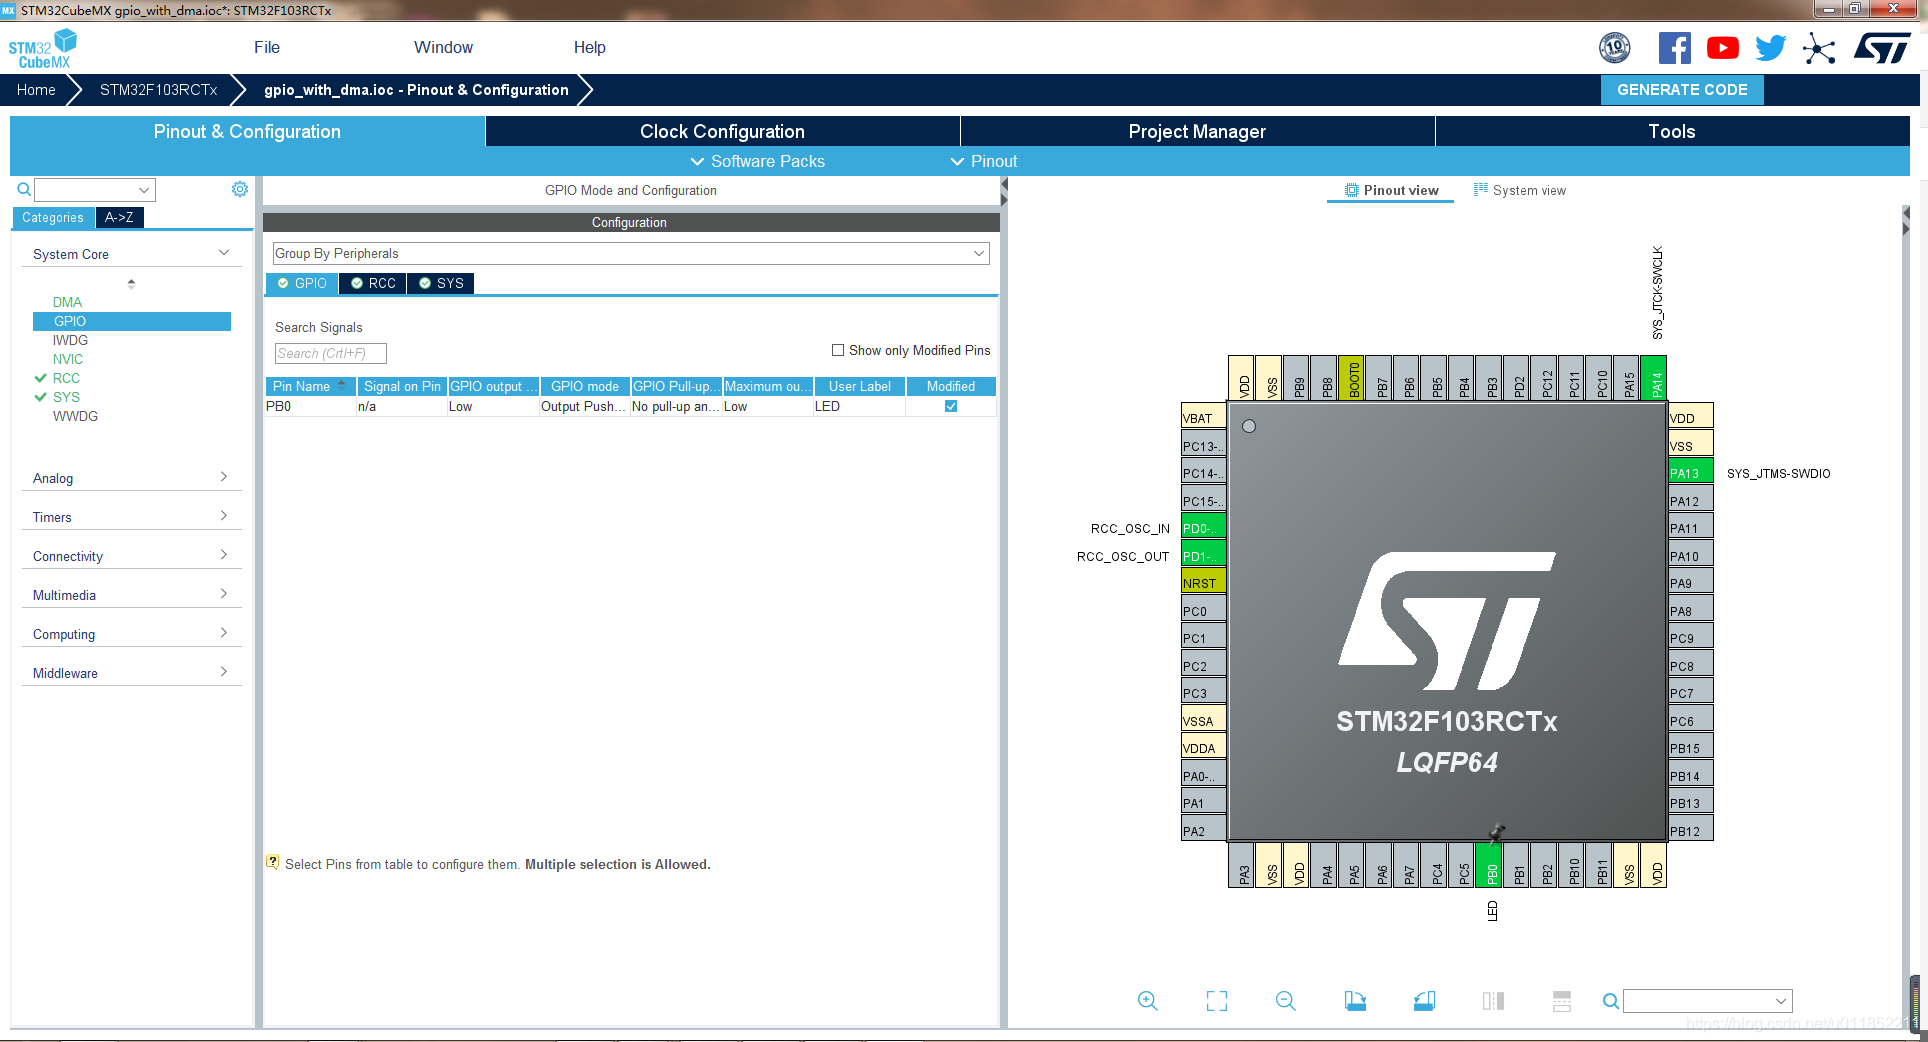Go to Home via the breadcrumb
Screen dimensions: 1928x1042
pyautogui.click(x=36, y=89)
